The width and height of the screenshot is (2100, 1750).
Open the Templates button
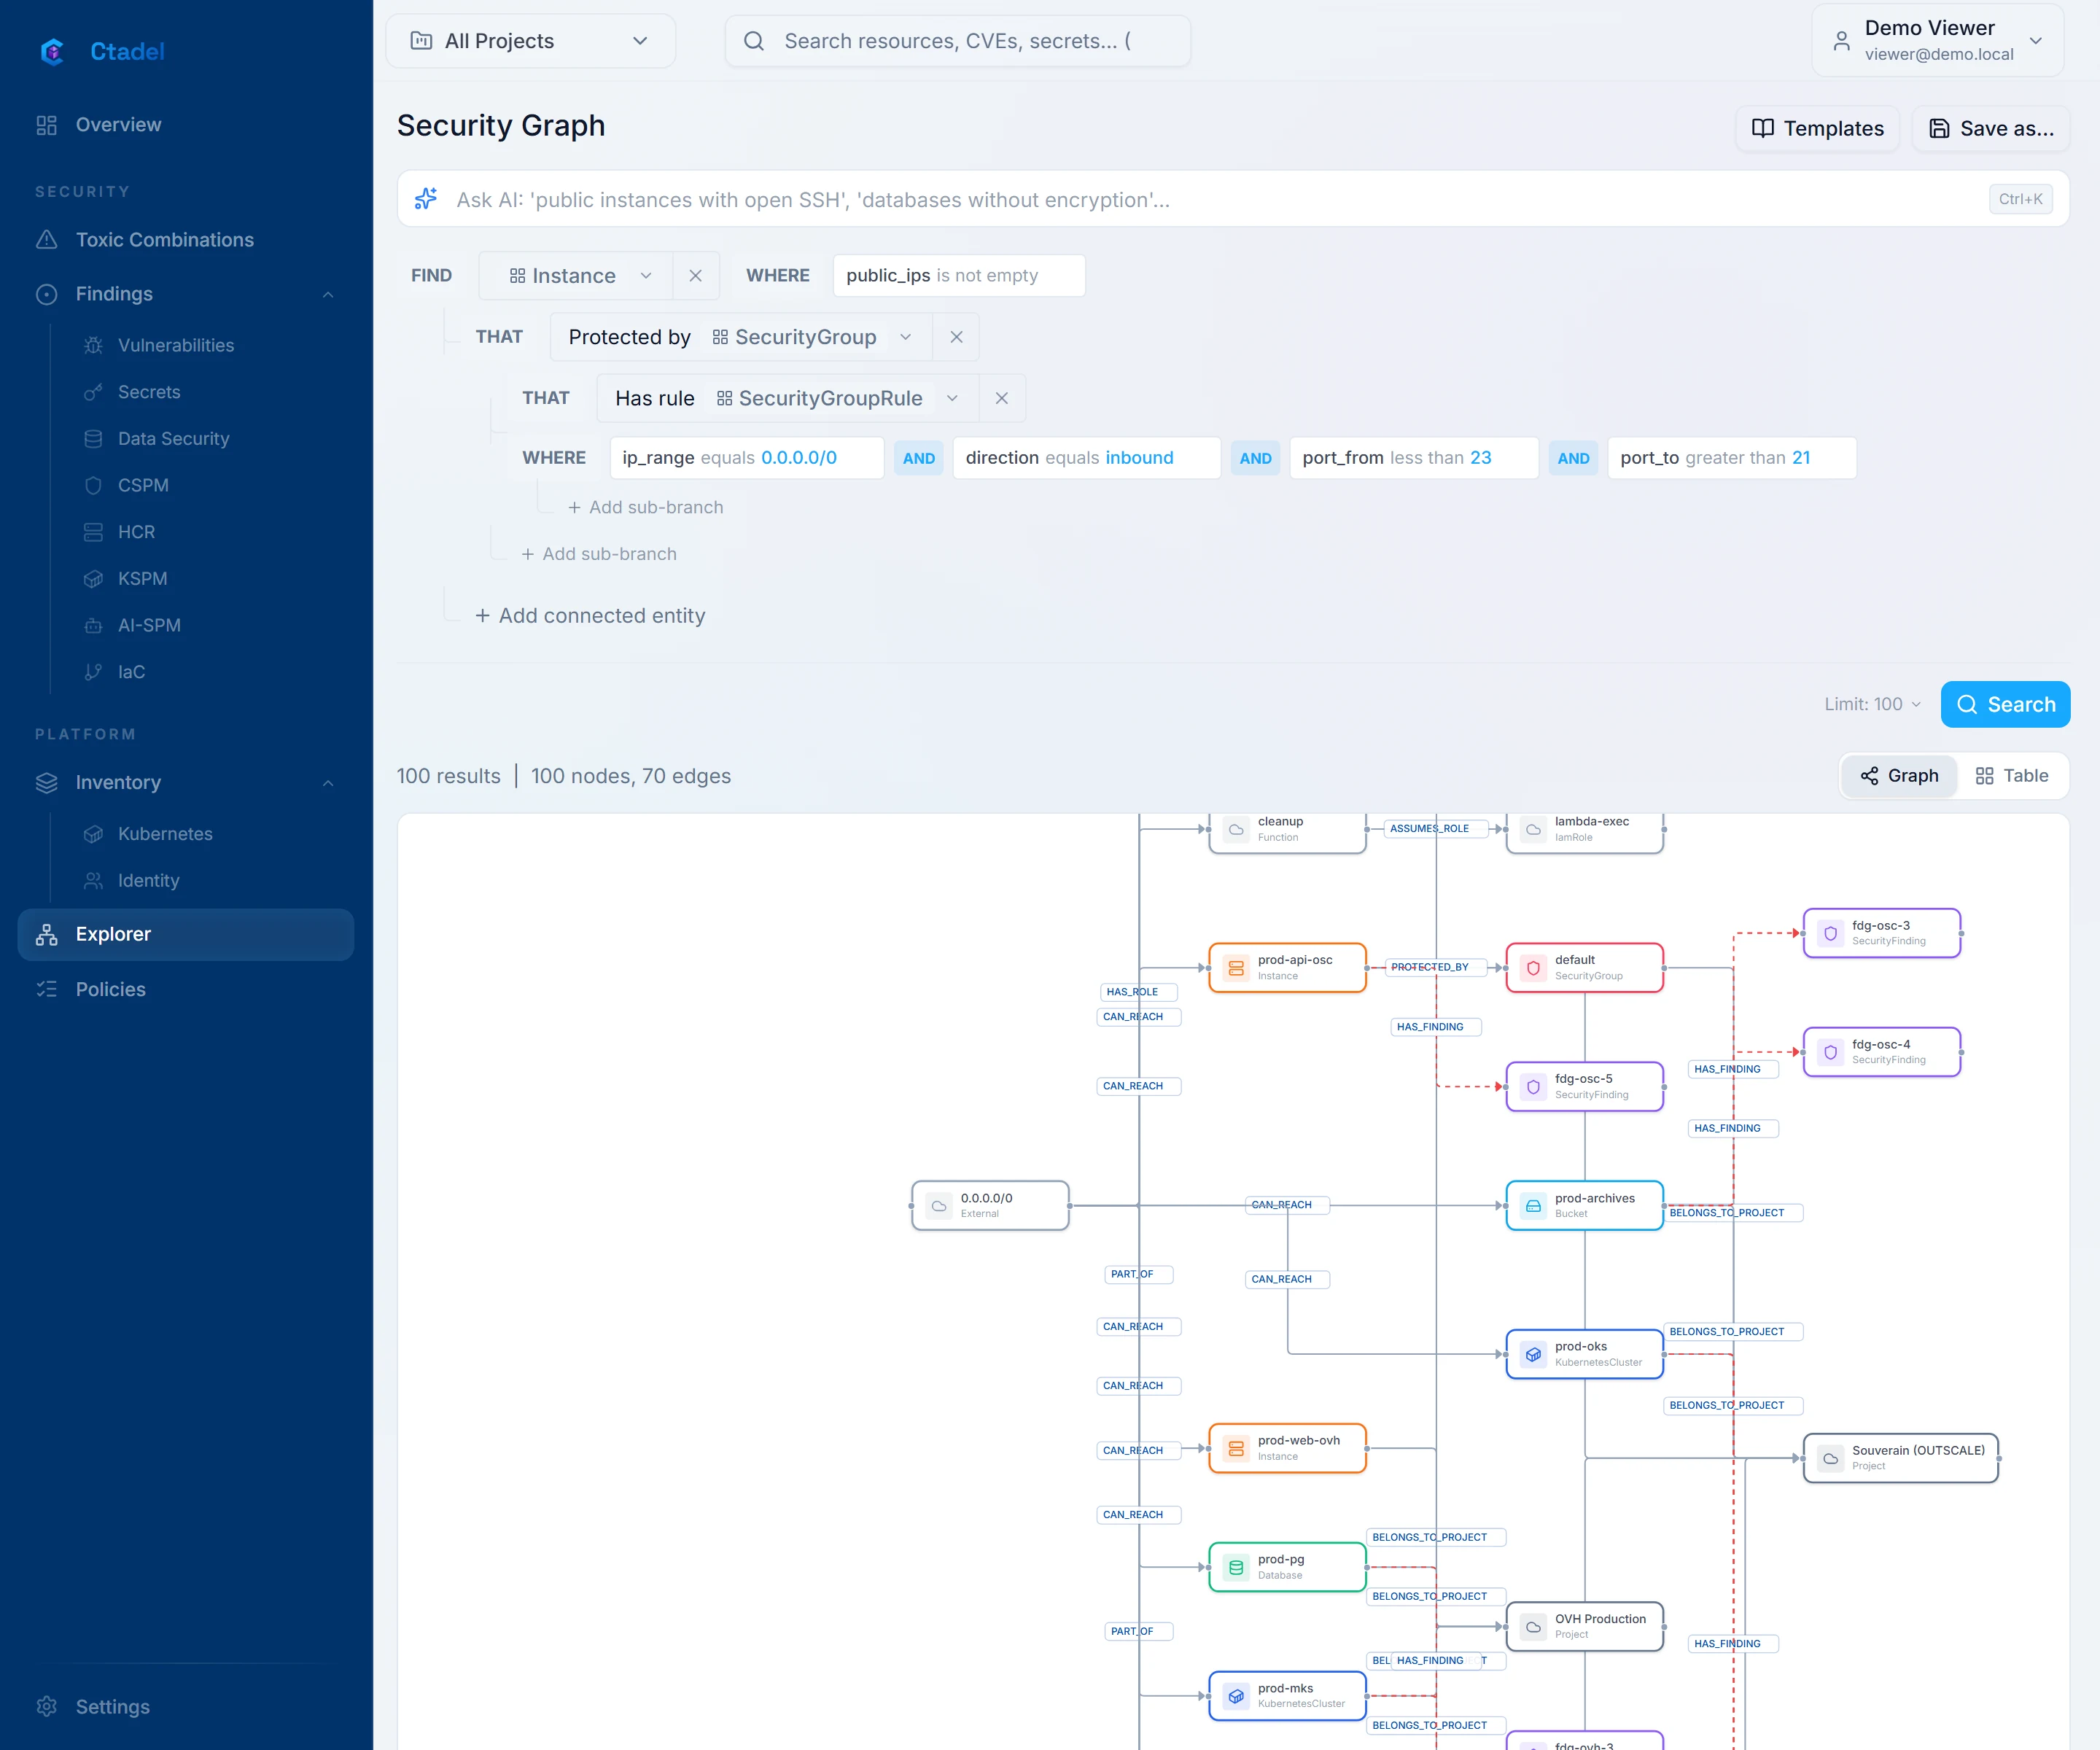pos(1817,129)
